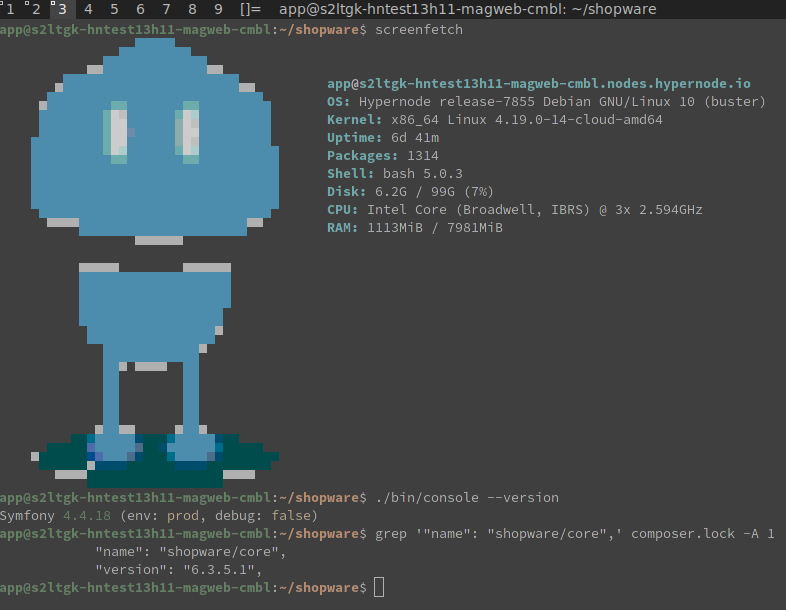Switch to workspace tag 9
Image resolution: width=786 pixels, height=610 pixels.
219,9
